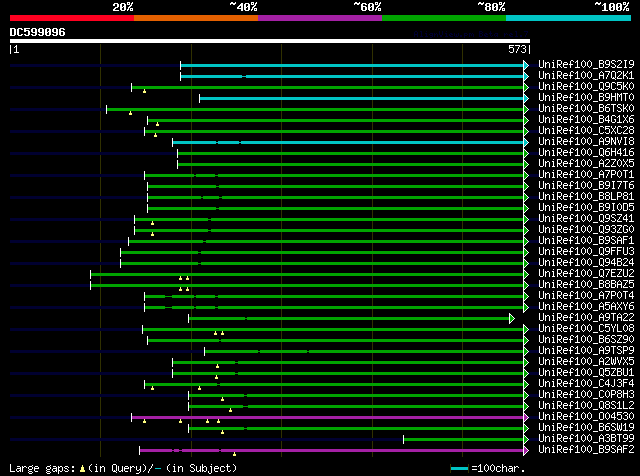Screen dimensions: 640x476
Task: Click the white query sequence bar
Action: click(270, 41)
